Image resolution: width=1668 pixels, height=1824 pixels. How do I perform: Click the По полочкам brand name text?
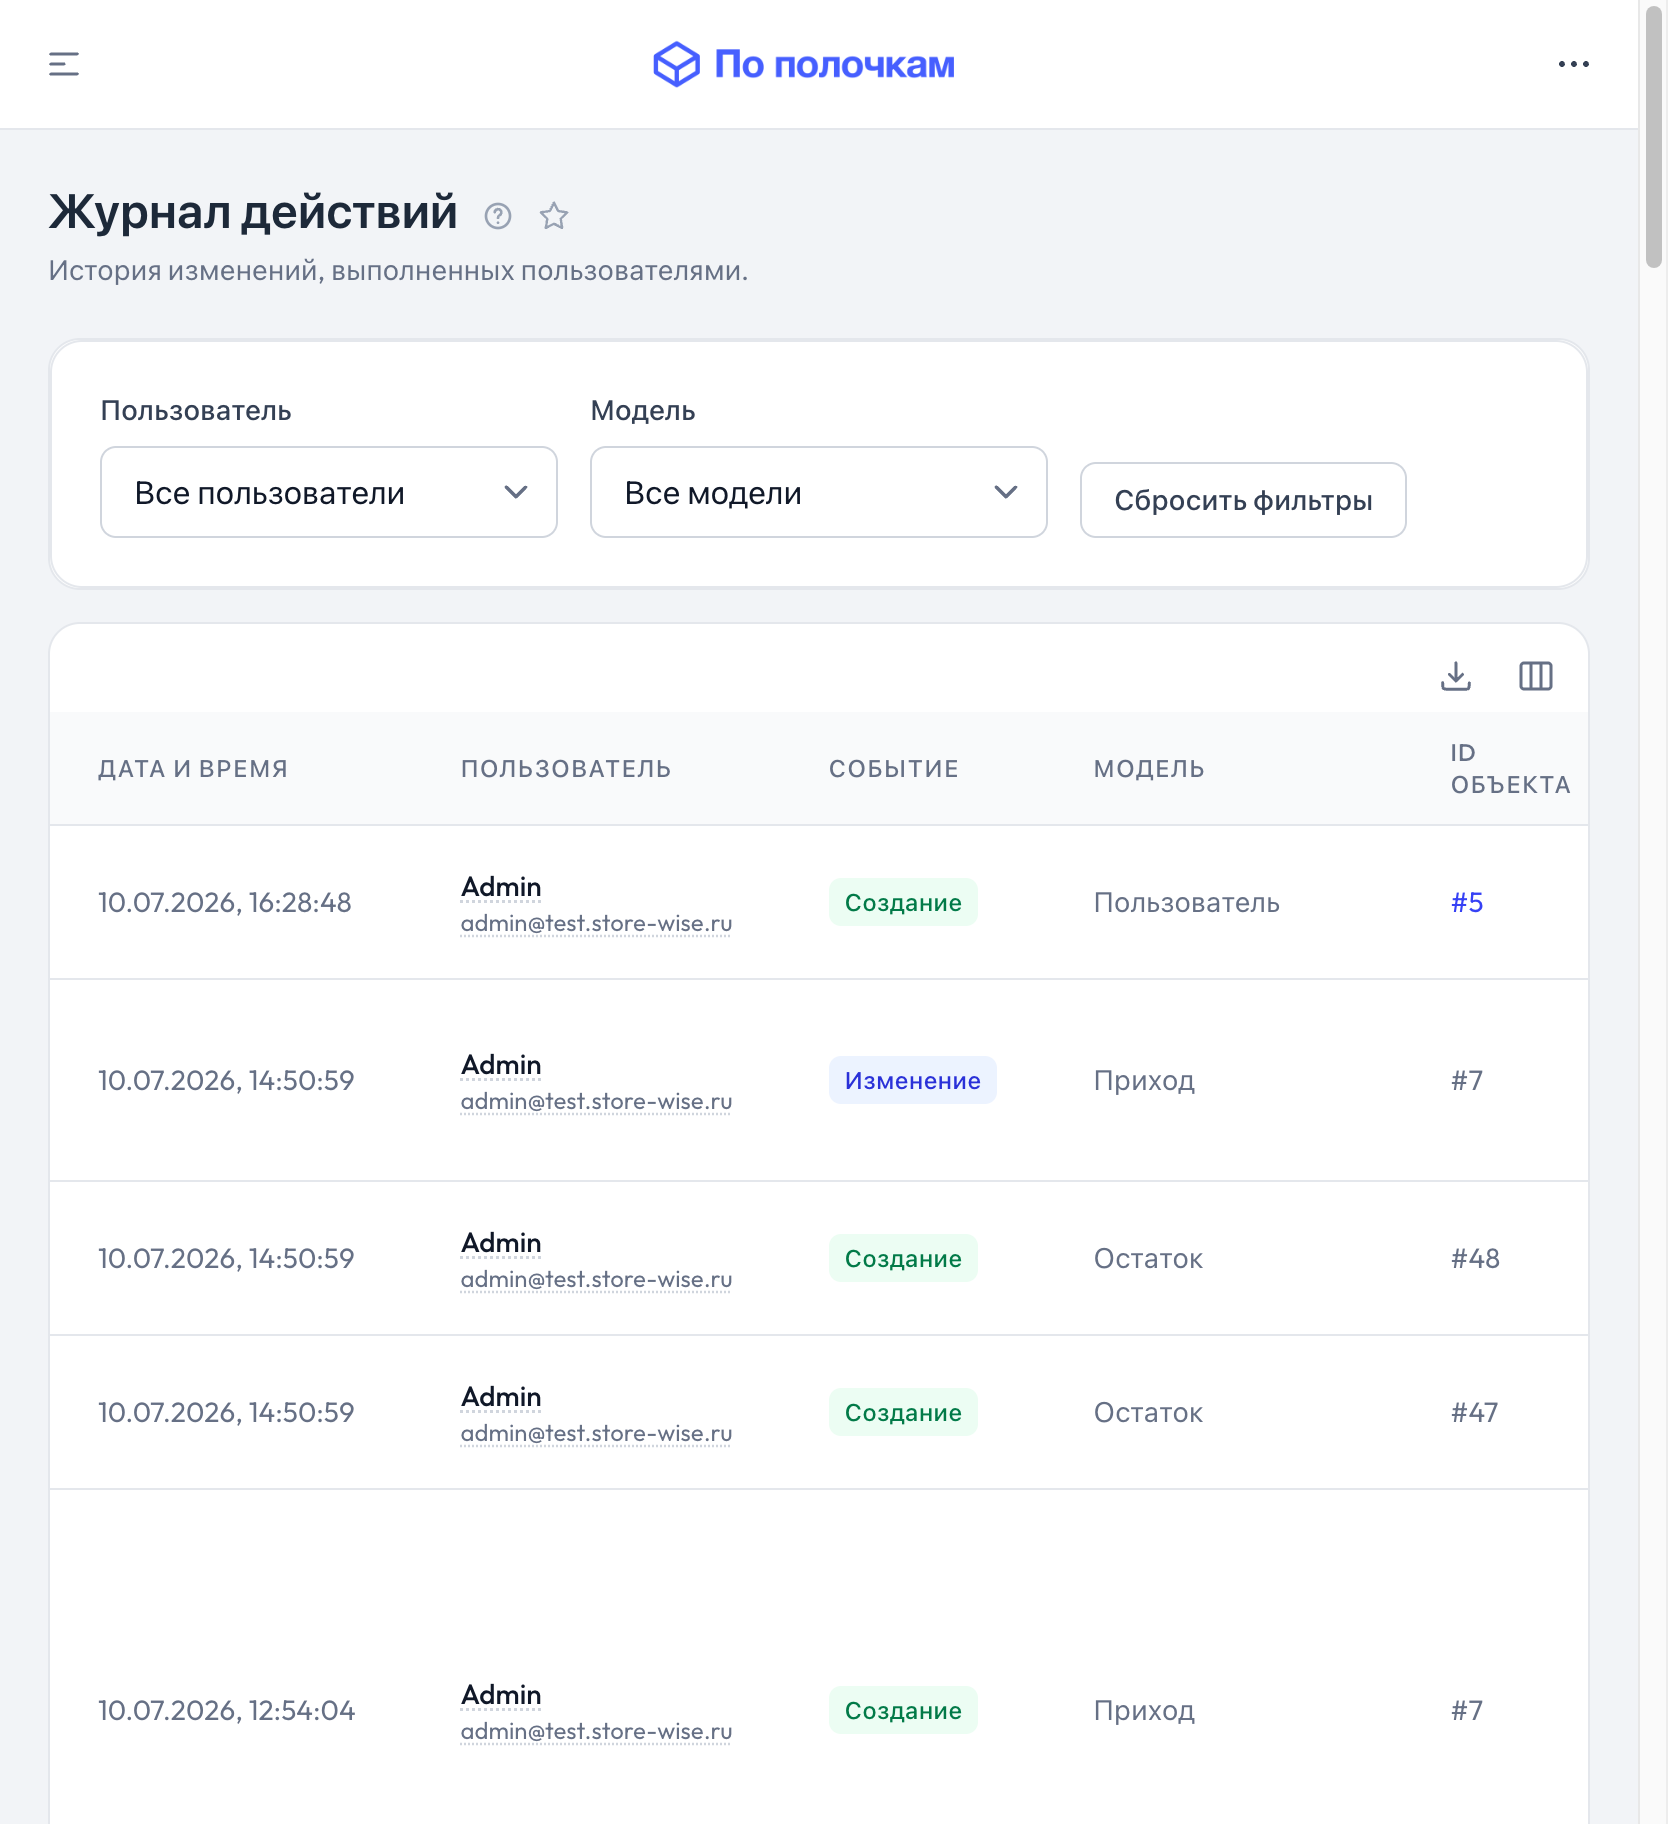pos(834,64)
